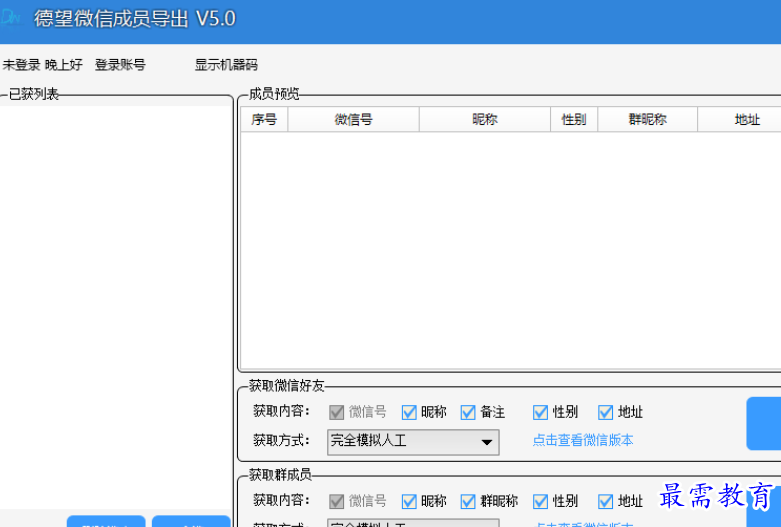The image size is (781, 527).
Task: Uncheck the 群昵称 checkbox under 获取群成员
Action: [x=468, y=501]
